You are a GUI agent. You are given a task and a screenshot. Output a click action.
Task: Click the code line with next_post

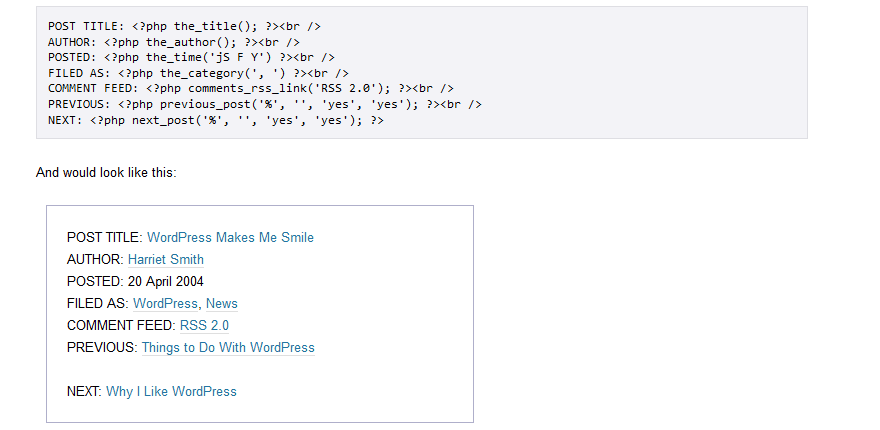click(x=216, y=120)
